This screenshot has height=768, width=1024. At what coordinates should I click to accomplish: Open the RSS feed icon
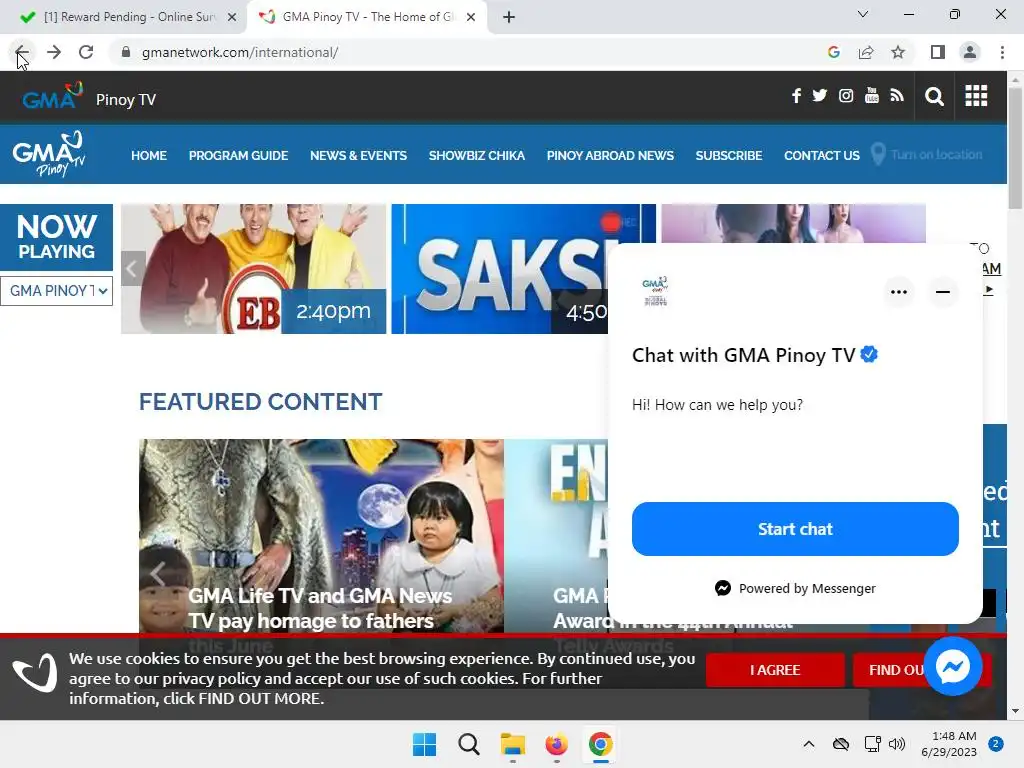coord(897,96)
